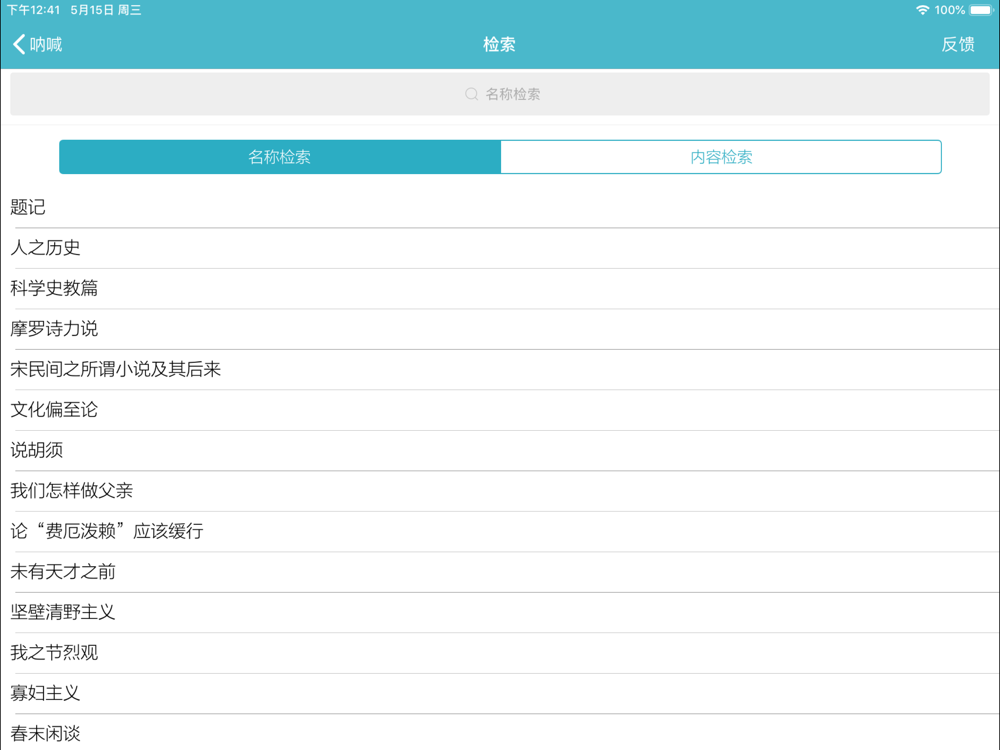Open the 反馈 feedback button

pos(957,44)
